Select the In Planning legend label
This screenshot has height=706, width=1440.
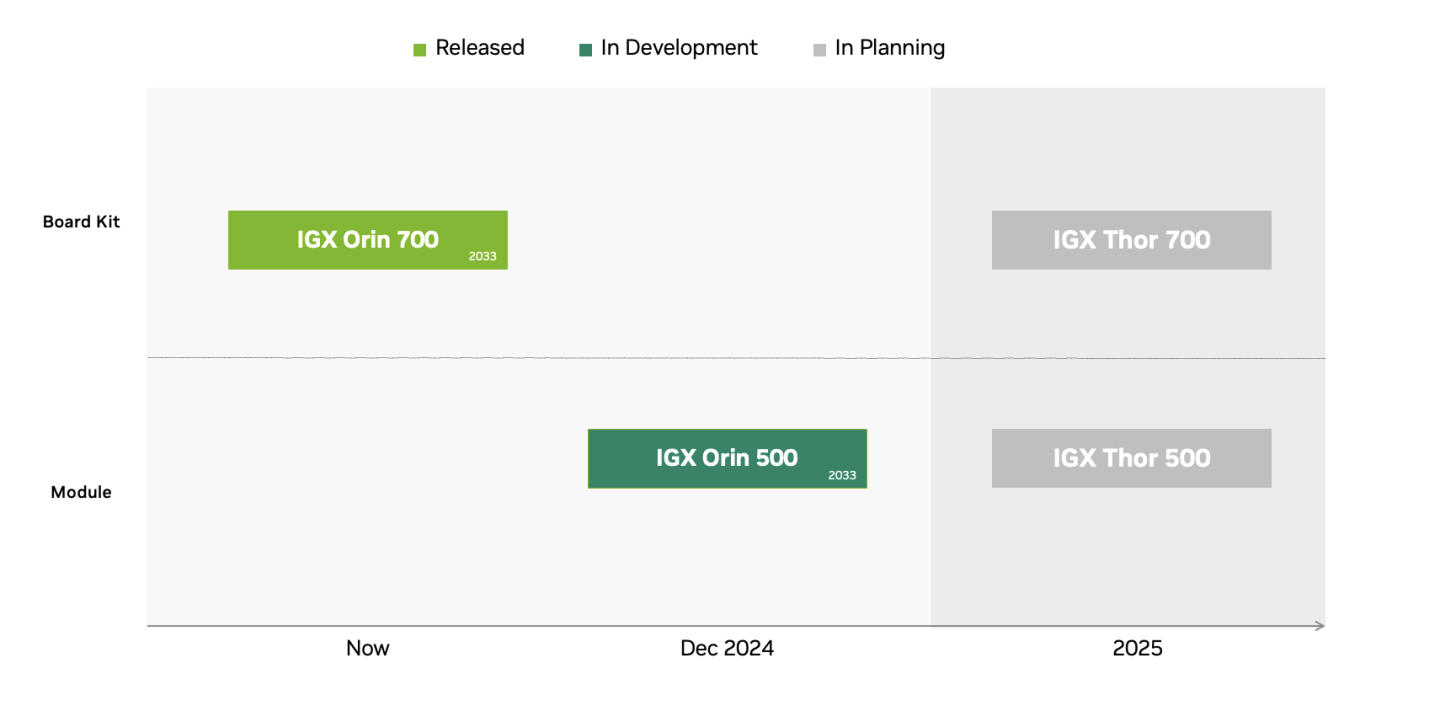point(890,48)
